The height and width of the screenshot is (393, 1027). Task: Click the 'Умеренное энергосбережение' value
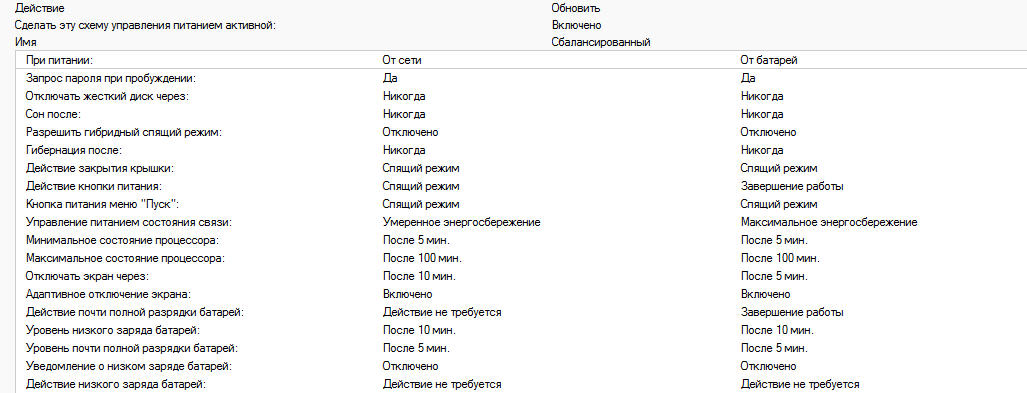[462, 223]
